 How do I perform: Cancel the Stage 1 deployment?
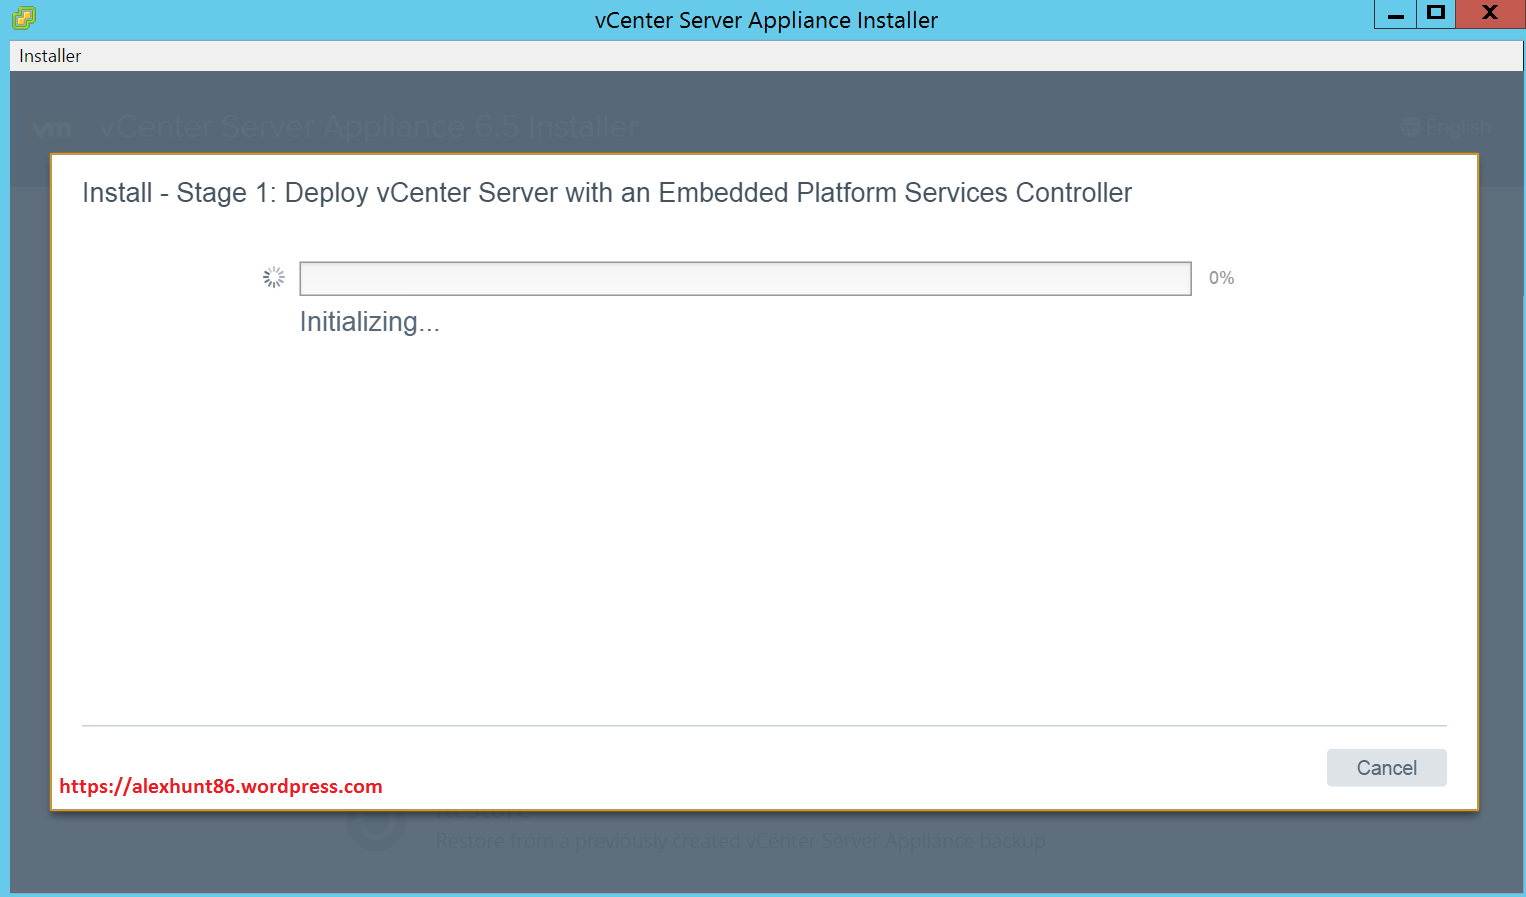1386,767
